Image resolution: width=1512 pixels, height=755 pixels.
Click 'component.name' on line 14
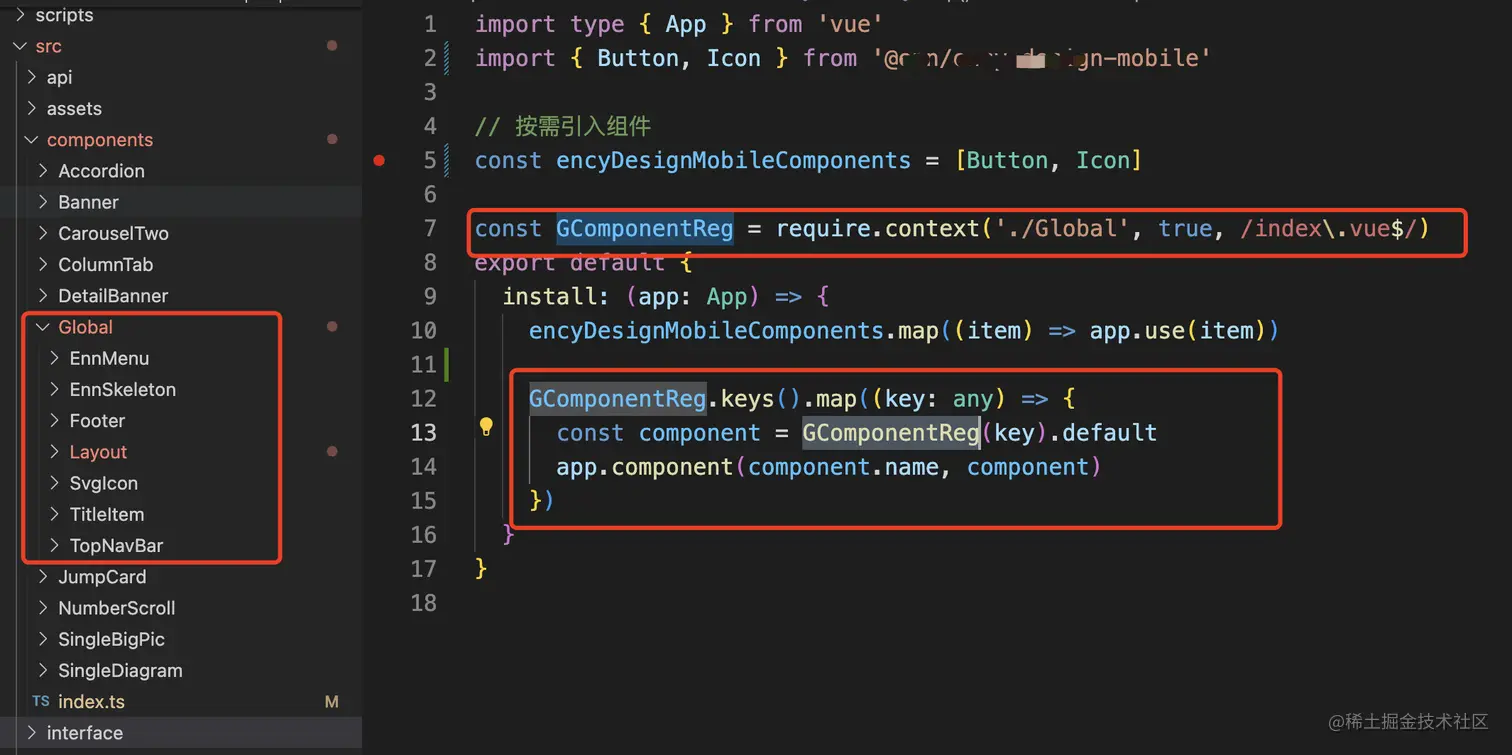[x=843, y=467]
